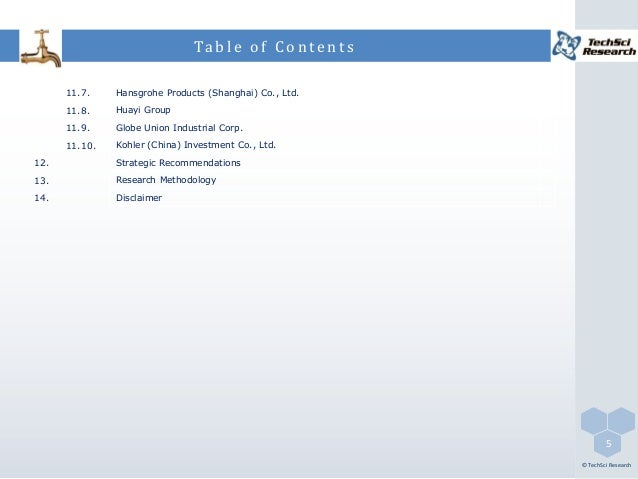Click the page number 5 hexagon

click(x=608, y=444)
